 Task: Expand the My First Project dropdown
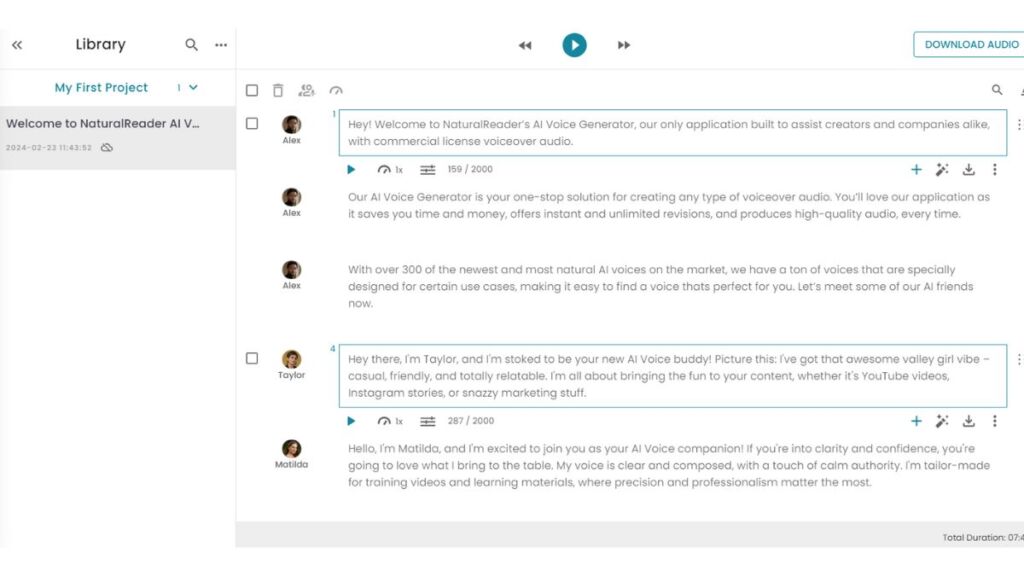[x=193, y=88]
